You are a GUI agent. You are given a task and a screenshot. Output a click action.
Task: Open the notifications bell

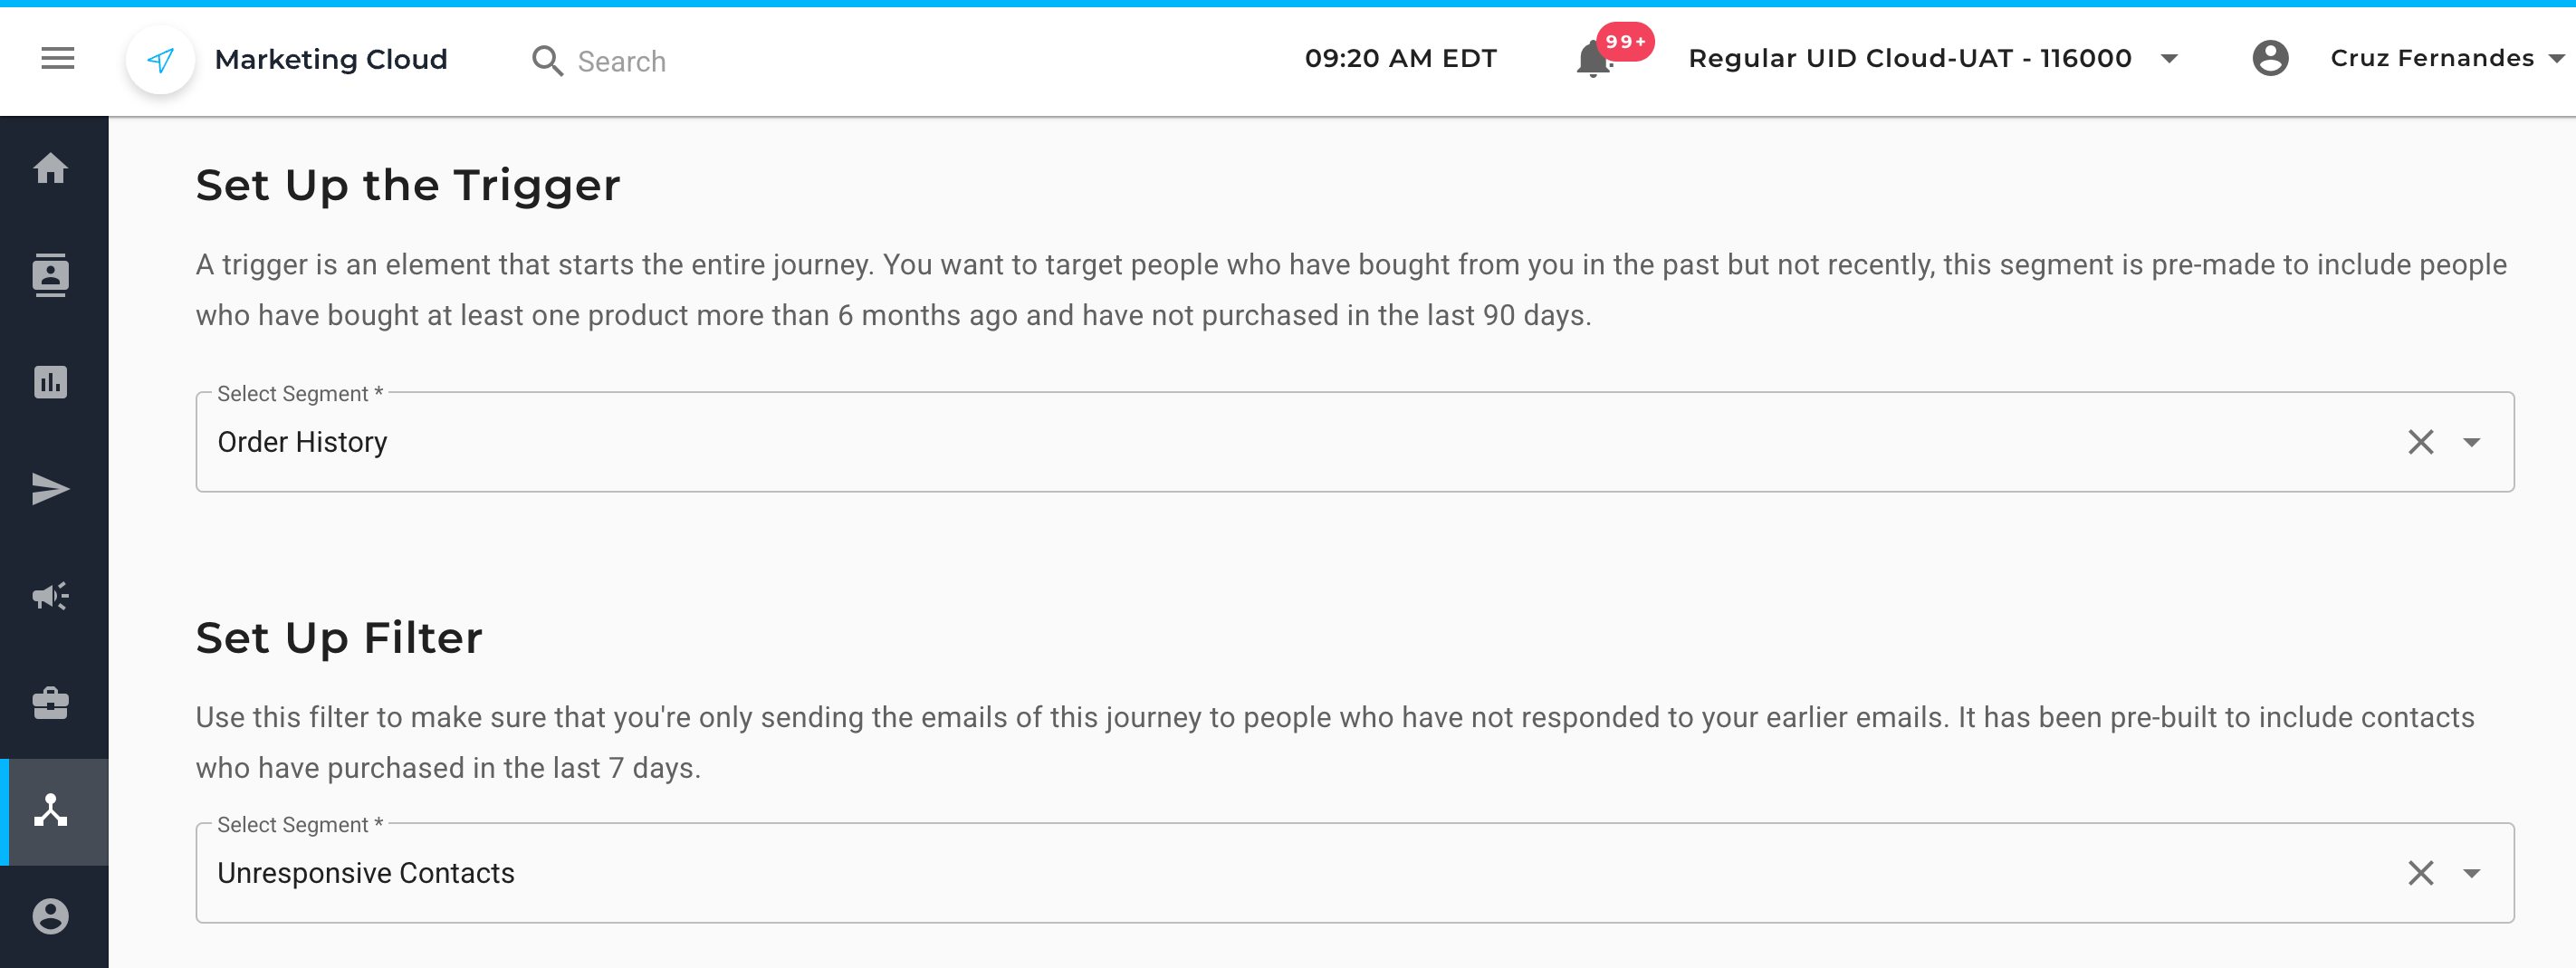click(1592, 59)
